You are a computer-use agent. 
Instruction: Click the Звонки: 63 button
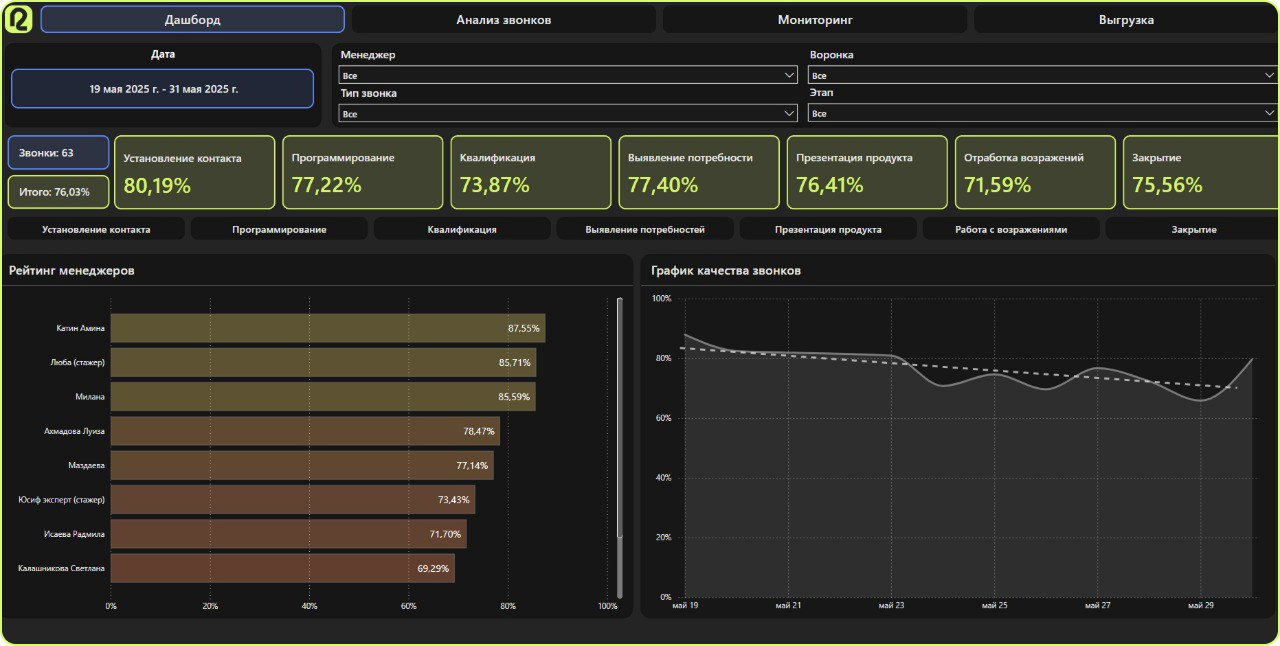coord(59,153)
